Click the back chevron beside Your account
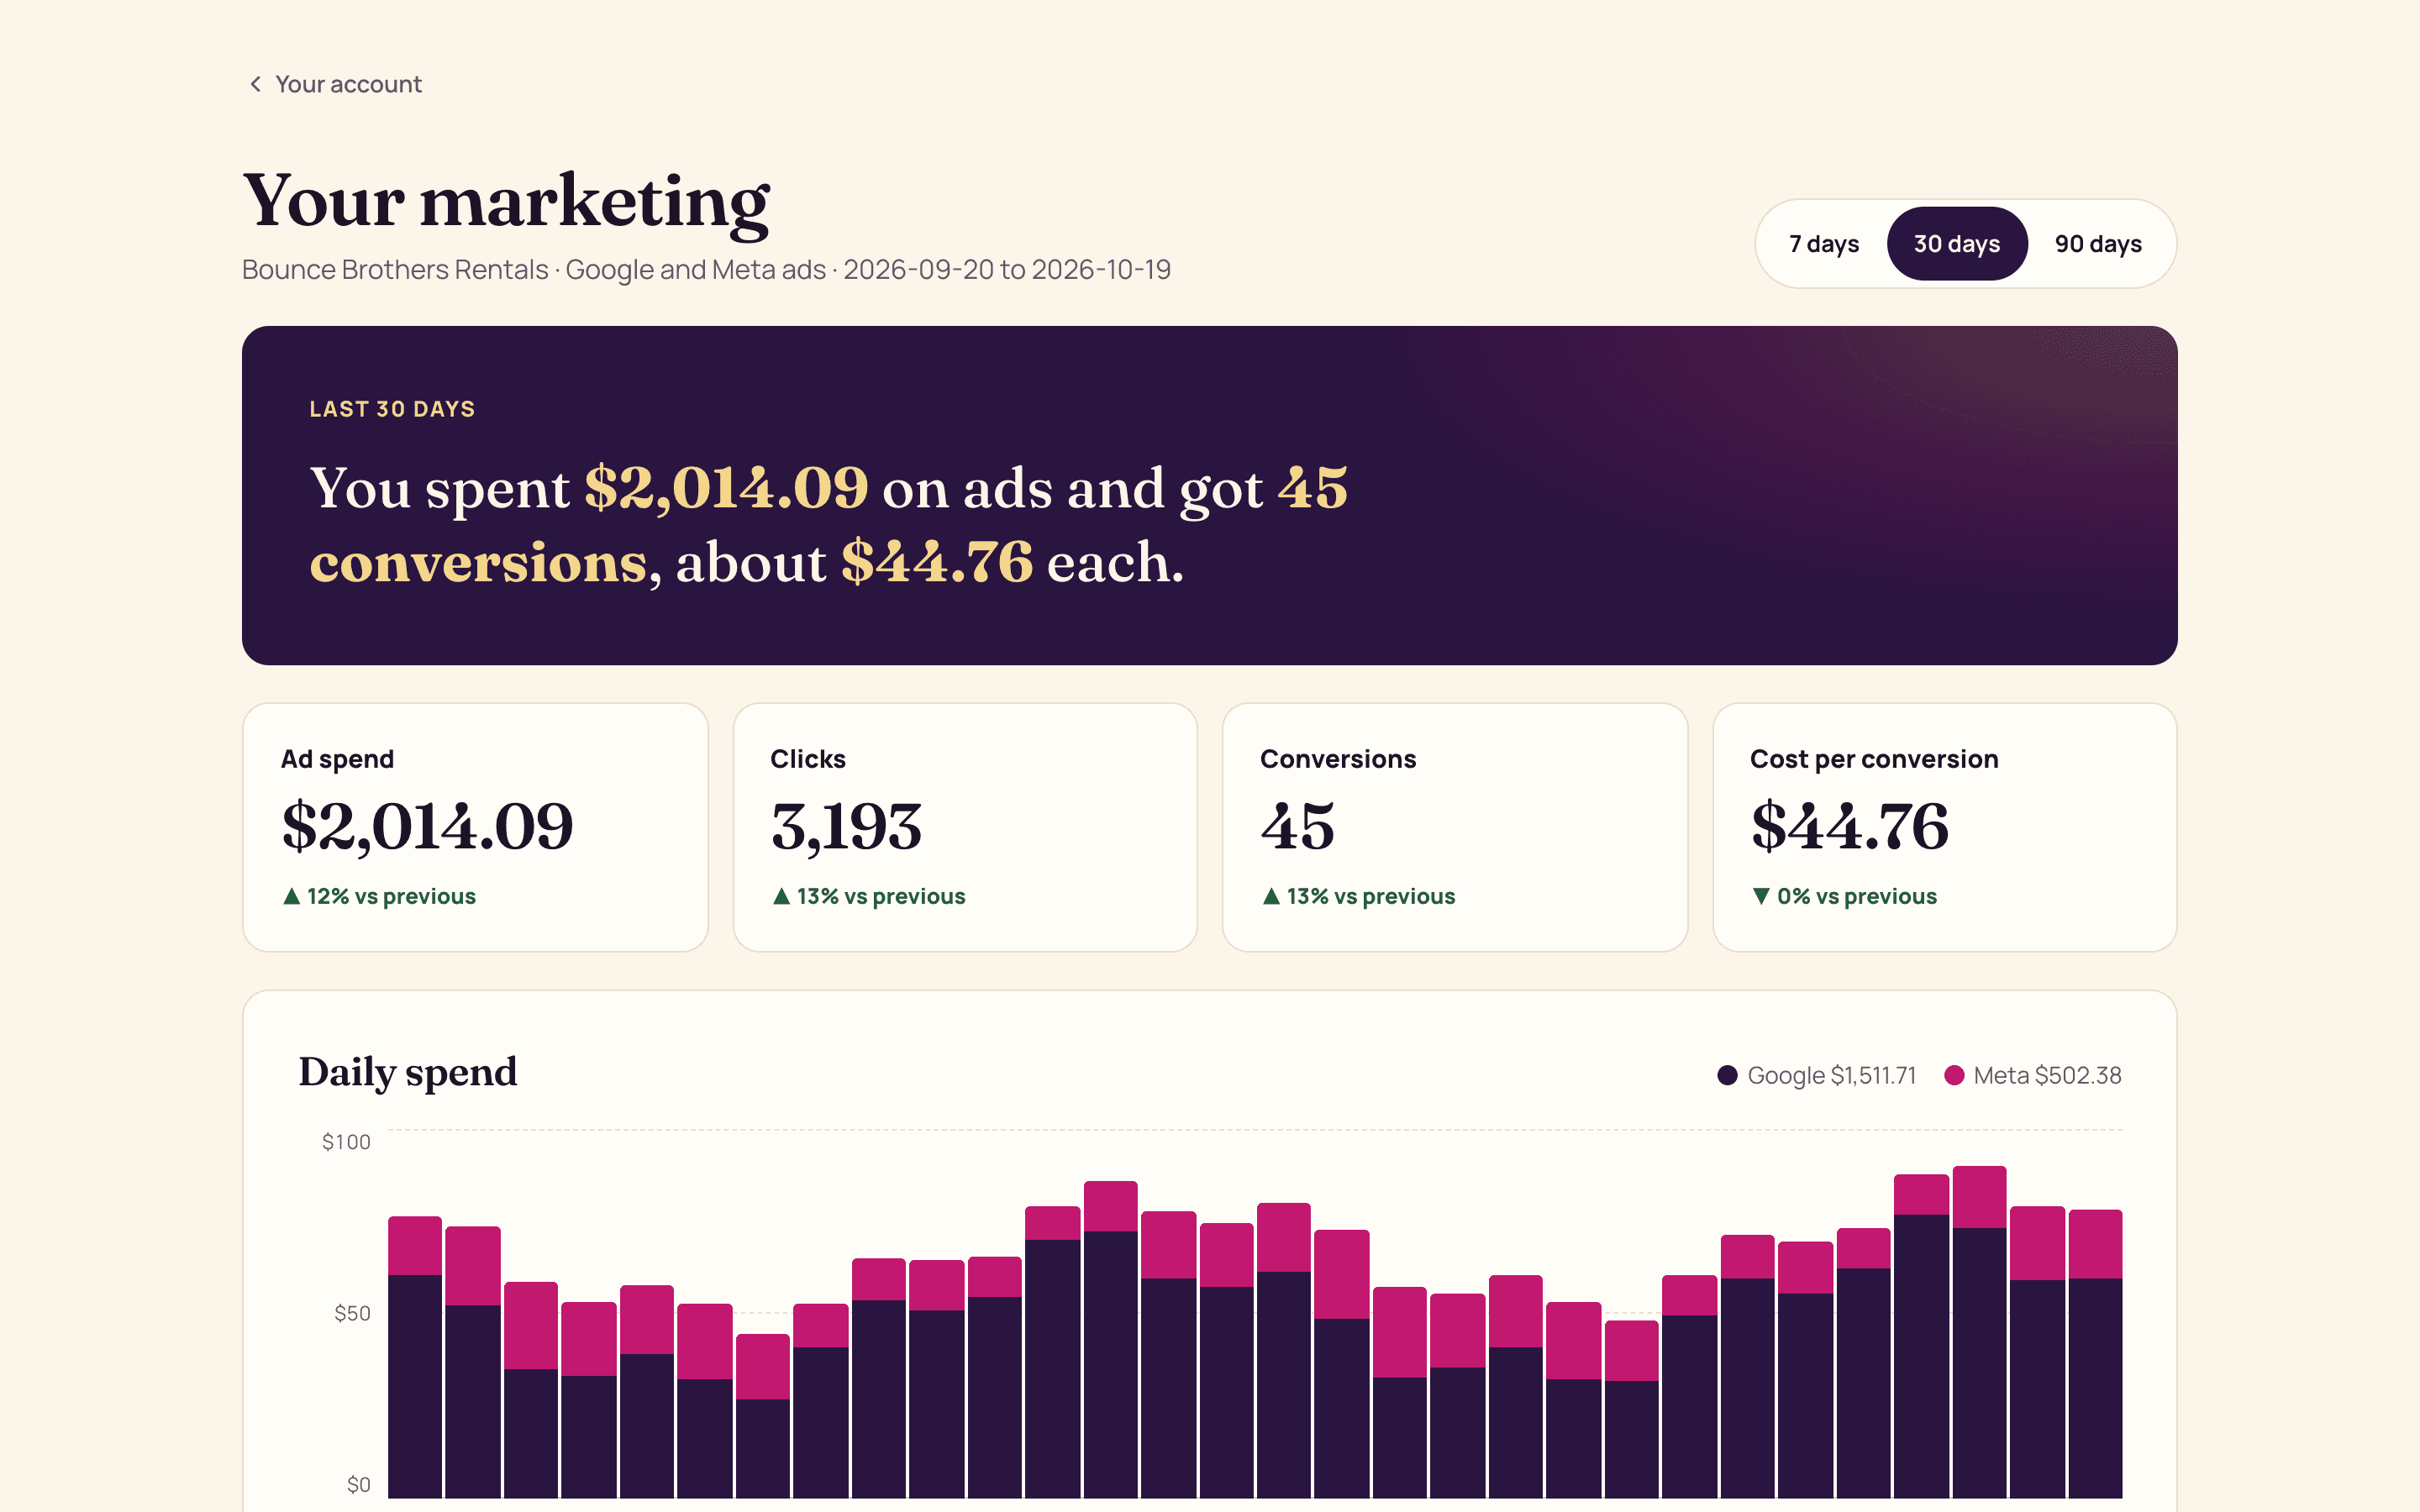 (x=256, y=84)
